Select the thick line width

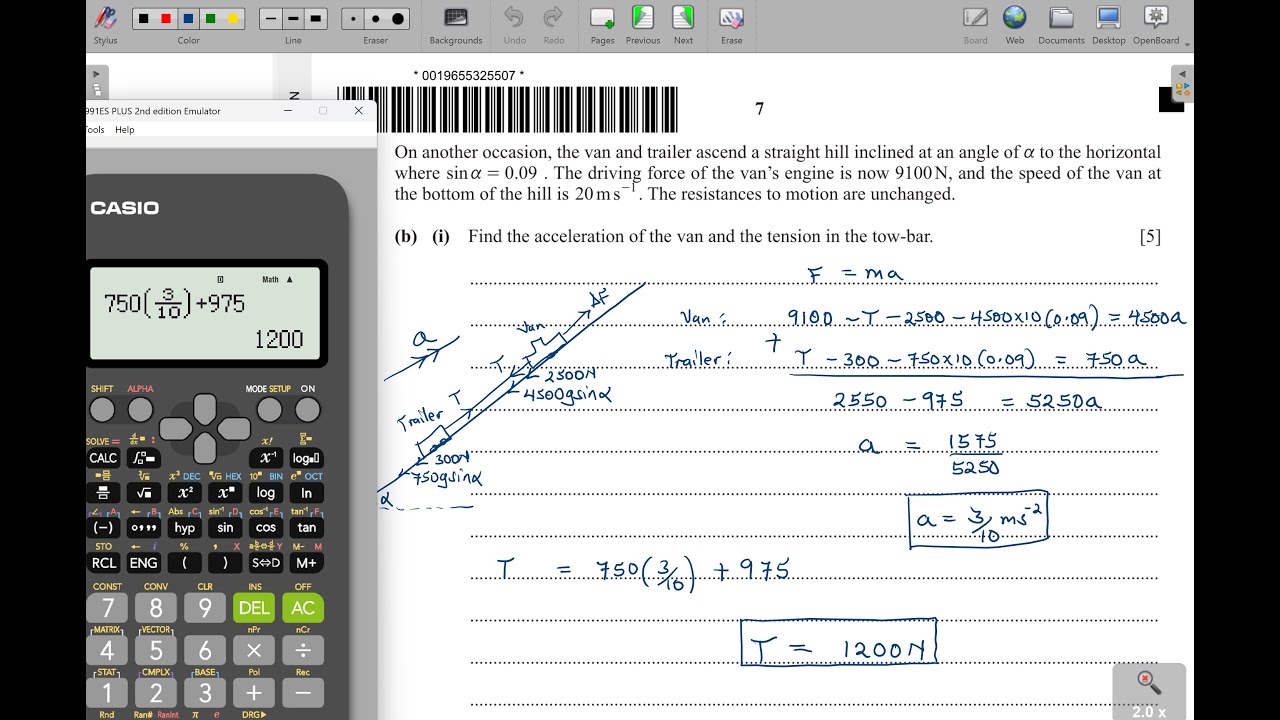(315, 19)
